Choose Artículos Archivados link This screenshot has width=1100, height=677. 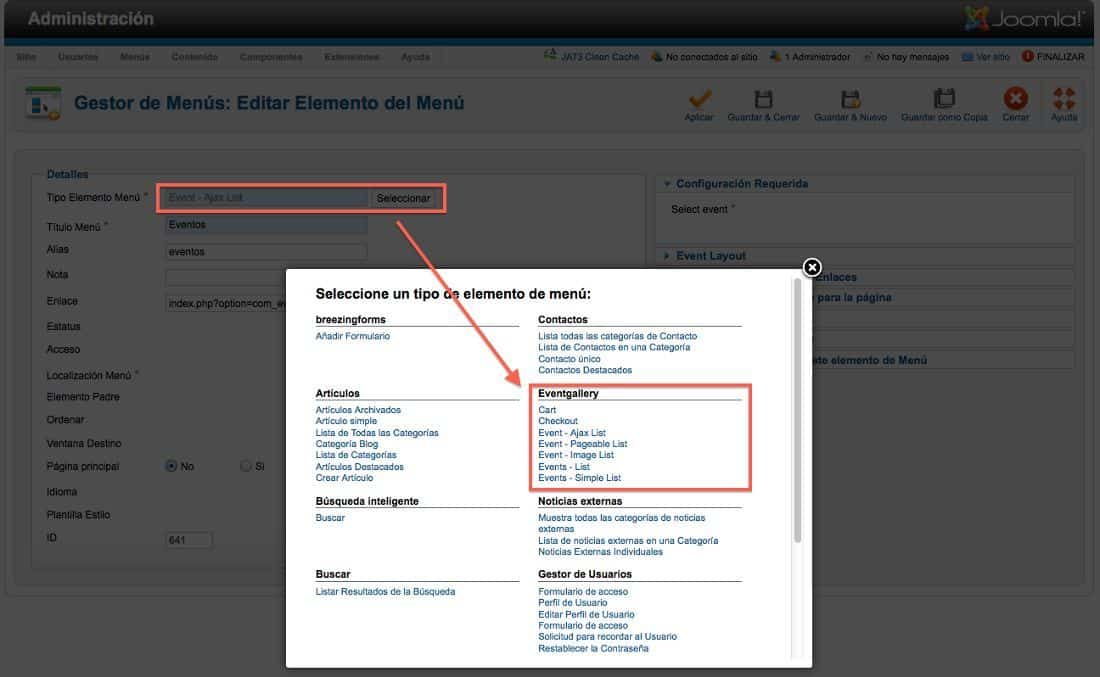point(358,410)
